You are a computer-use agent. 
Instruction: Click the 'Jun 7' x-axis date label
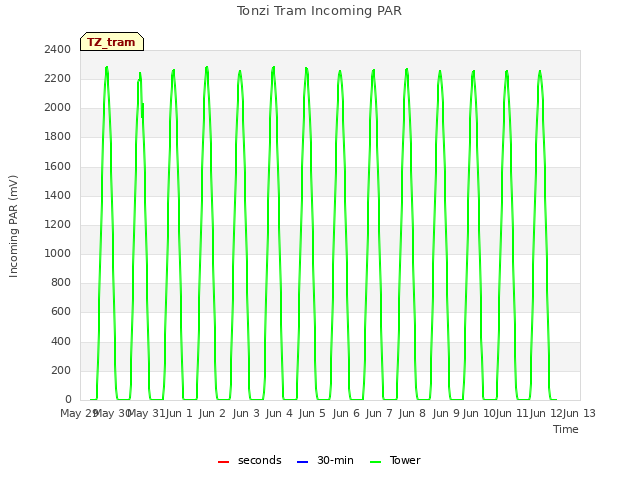click(379, 413)
